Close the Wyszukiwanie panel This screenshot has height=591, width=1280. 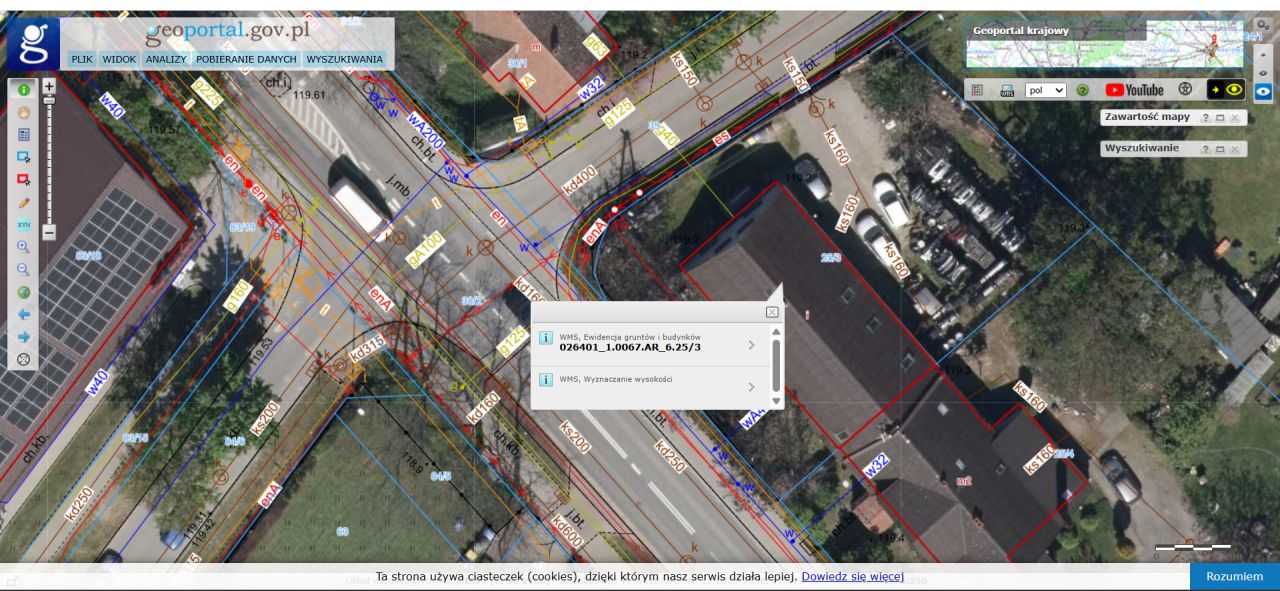click(1235, 149)
